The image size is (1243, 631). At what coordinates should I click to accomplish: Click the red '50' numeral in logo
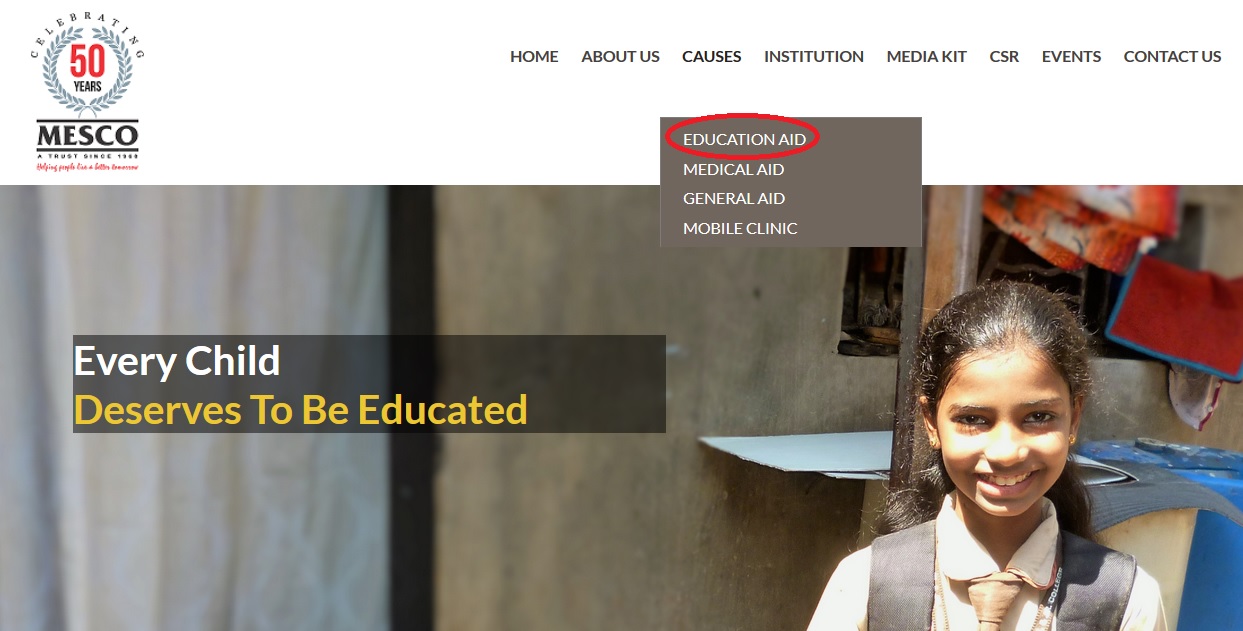point(87,62)
